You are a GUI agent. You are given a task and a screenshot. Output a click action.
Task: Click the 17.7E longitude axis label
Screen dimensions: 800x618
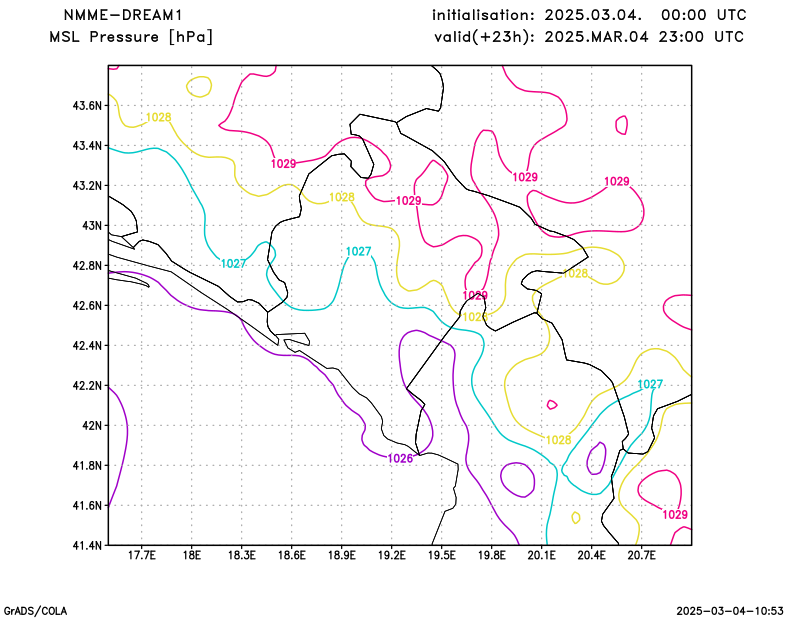(x=141, y=555)
